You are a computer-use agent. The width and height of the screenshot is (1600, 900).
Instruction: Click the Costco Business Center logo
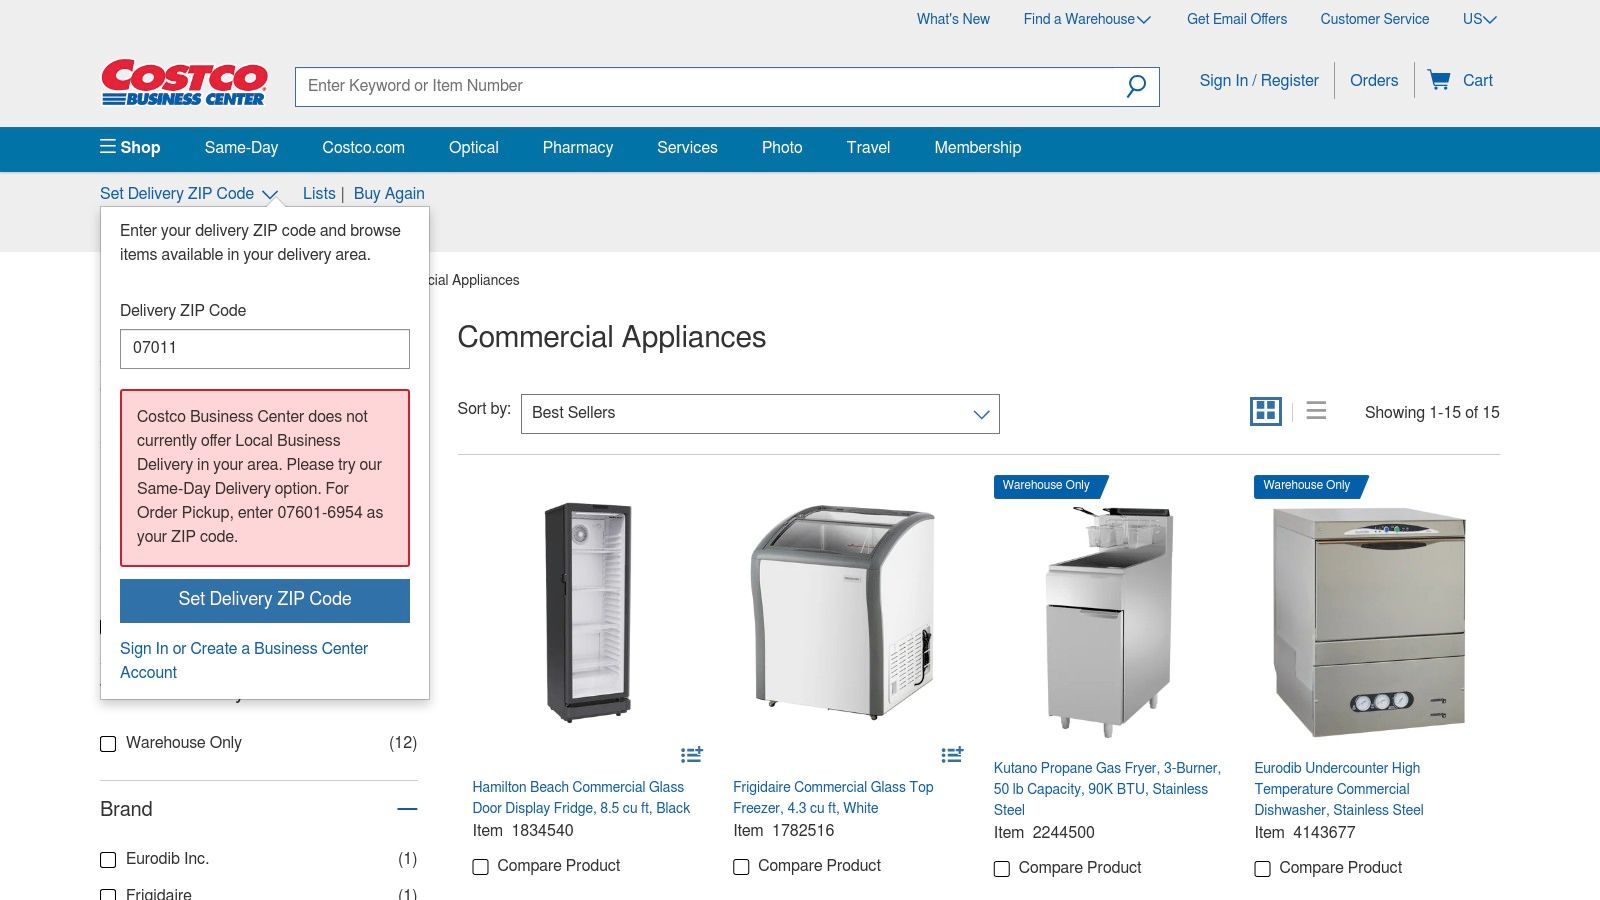184,83
